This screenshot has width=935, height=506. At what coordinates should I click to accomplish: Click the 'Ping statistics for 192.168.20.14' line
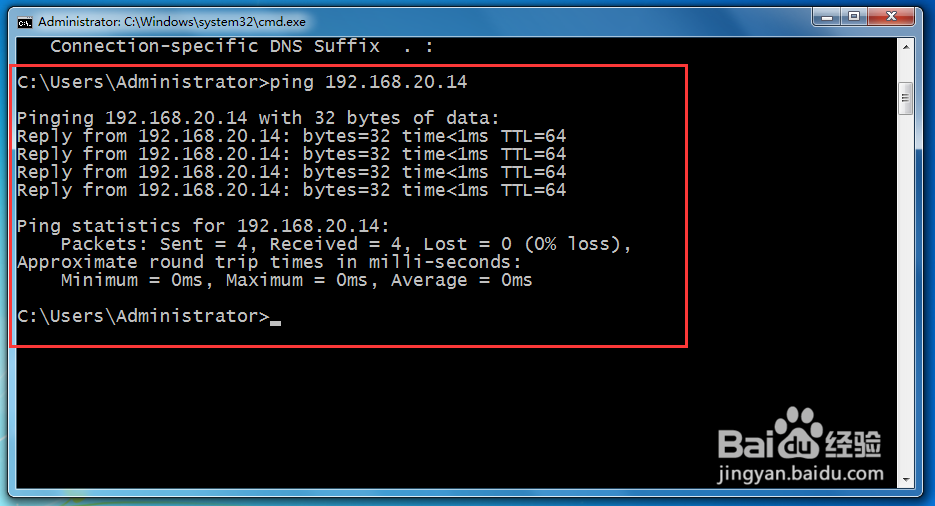click(203, 226)
